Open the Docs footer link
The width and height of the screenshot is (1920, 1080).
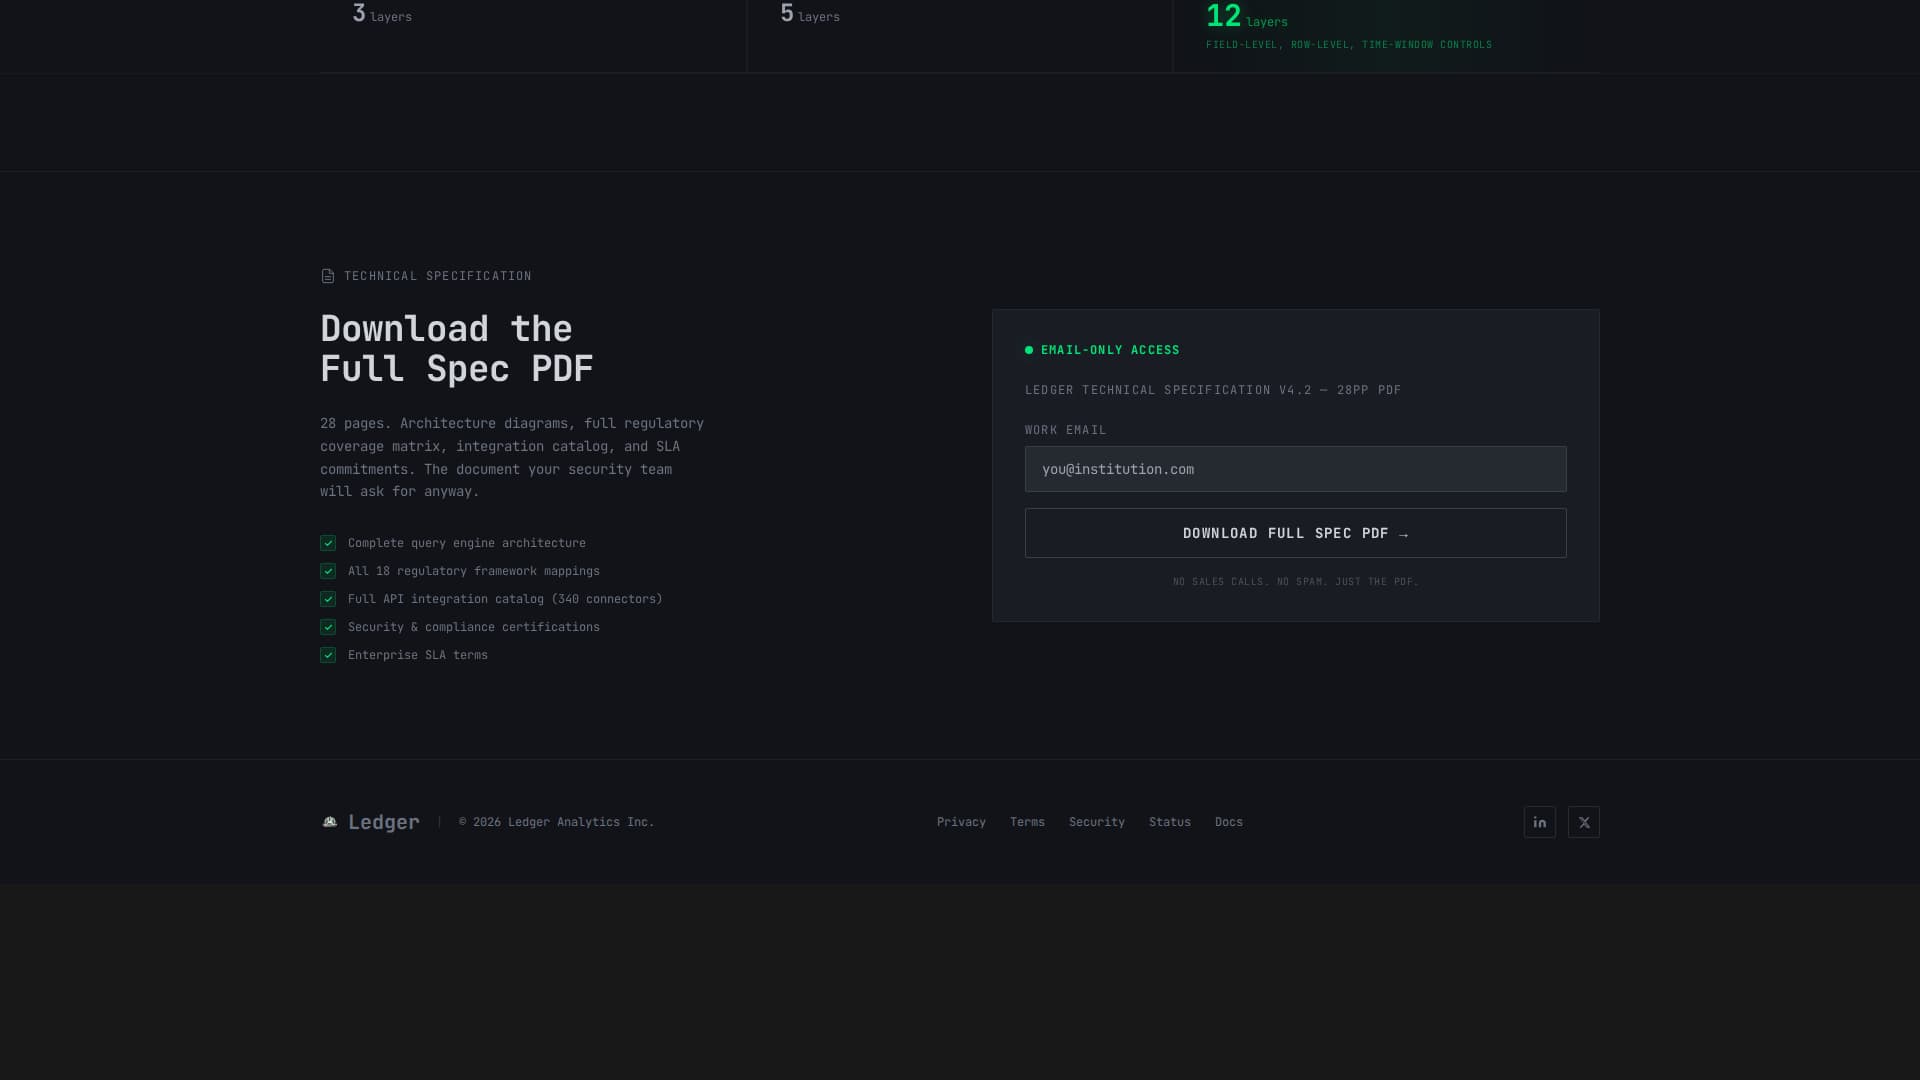(x=1228, y=822)
